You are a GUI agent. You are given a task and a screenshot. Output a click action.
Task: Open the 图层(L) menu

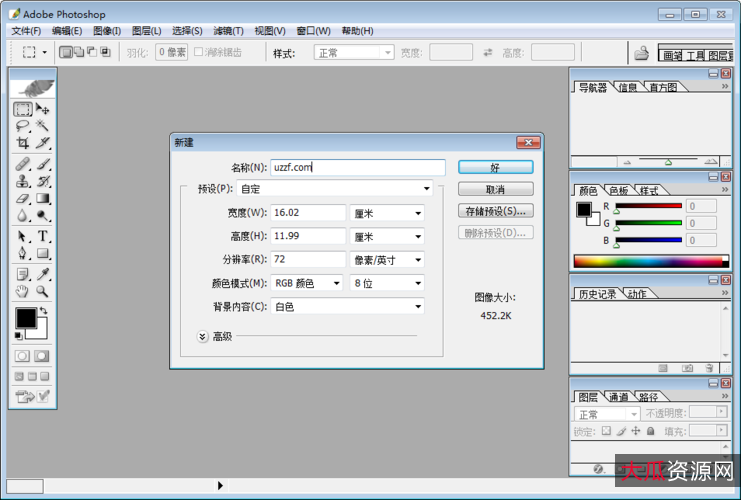coord(146,31)
